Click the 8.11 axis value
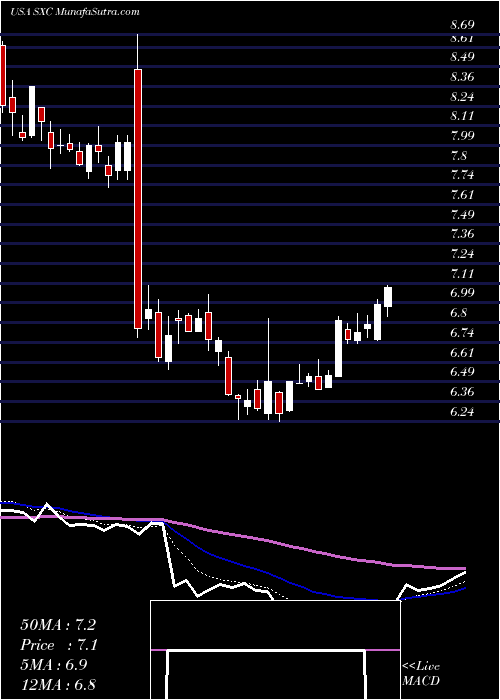 (x=462, y=116)
